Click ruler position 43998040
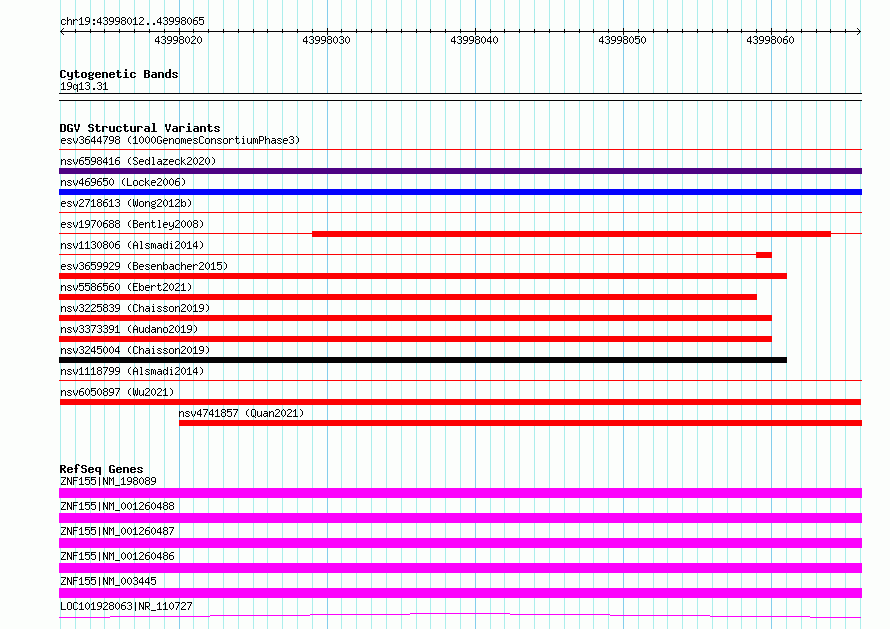This screenshot has height=629, width=890. (474, 40)
